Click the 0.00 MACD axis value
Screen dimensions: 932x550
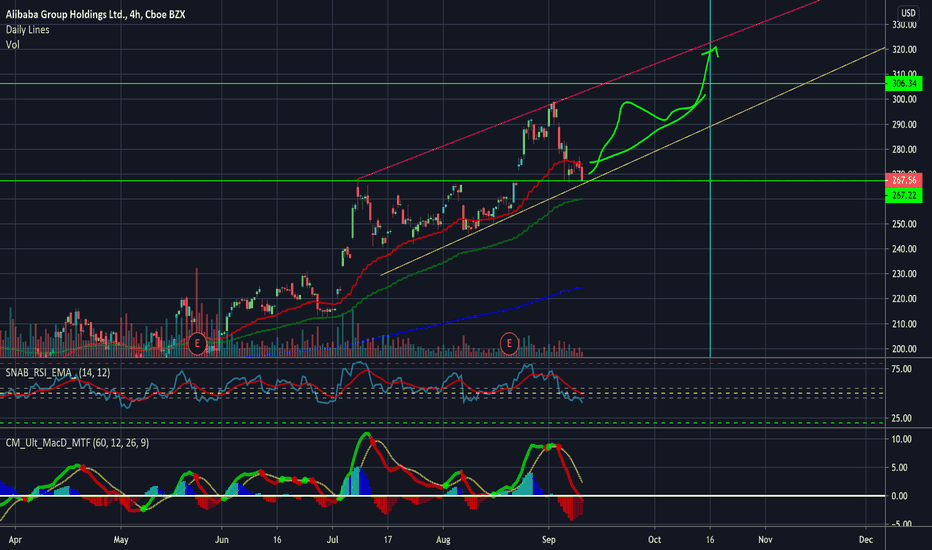pyautogui.click(x=899, y=496)
